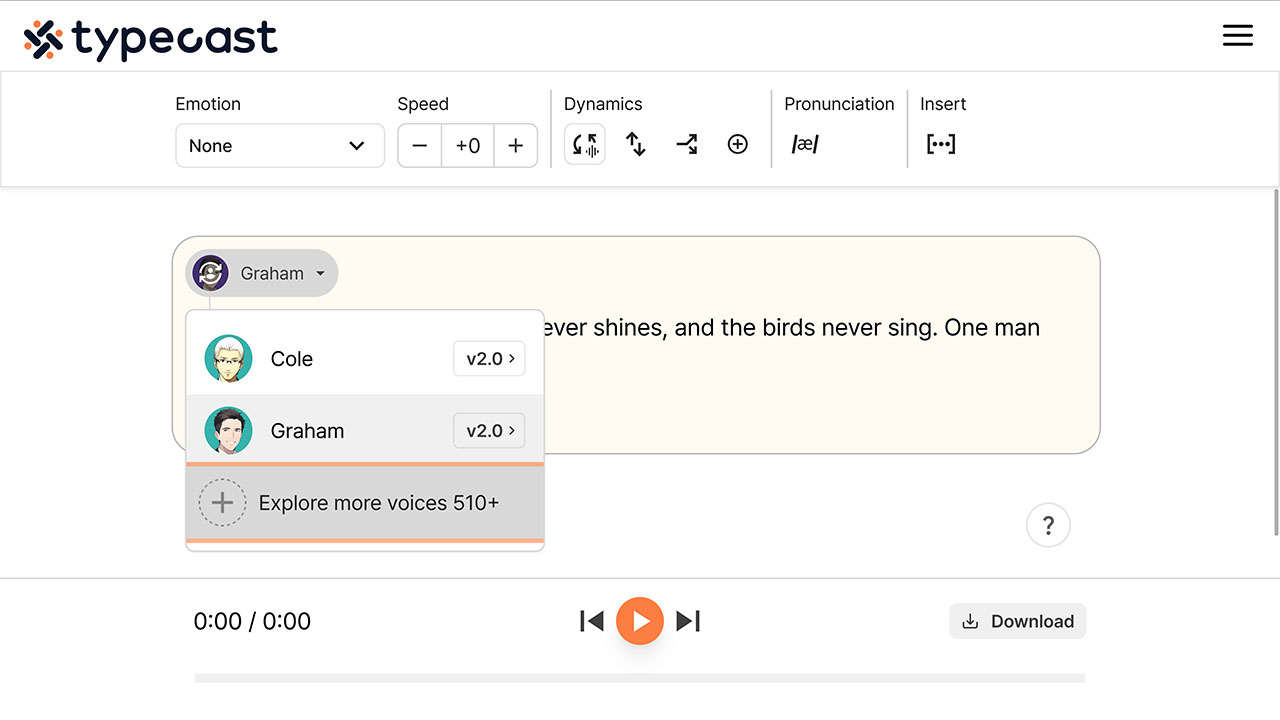Click Cole's avatar thumbnail
Viewport: 1280px width, 720px height.
coord(229,359)
